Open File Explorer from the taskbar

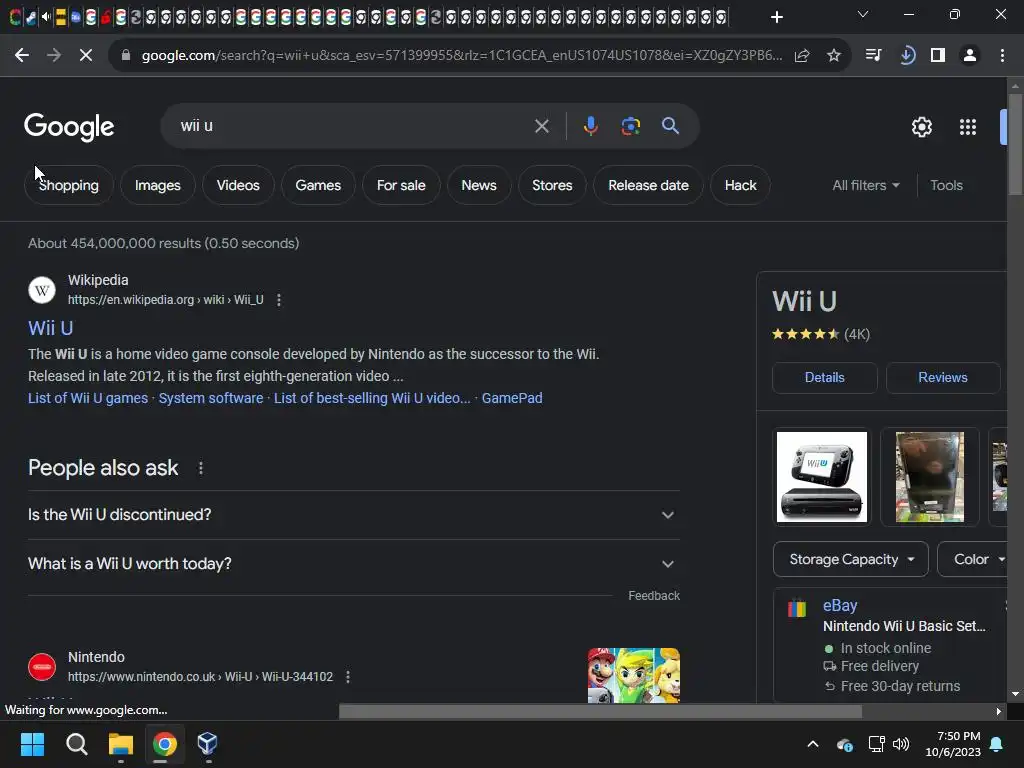pos(121,744)
